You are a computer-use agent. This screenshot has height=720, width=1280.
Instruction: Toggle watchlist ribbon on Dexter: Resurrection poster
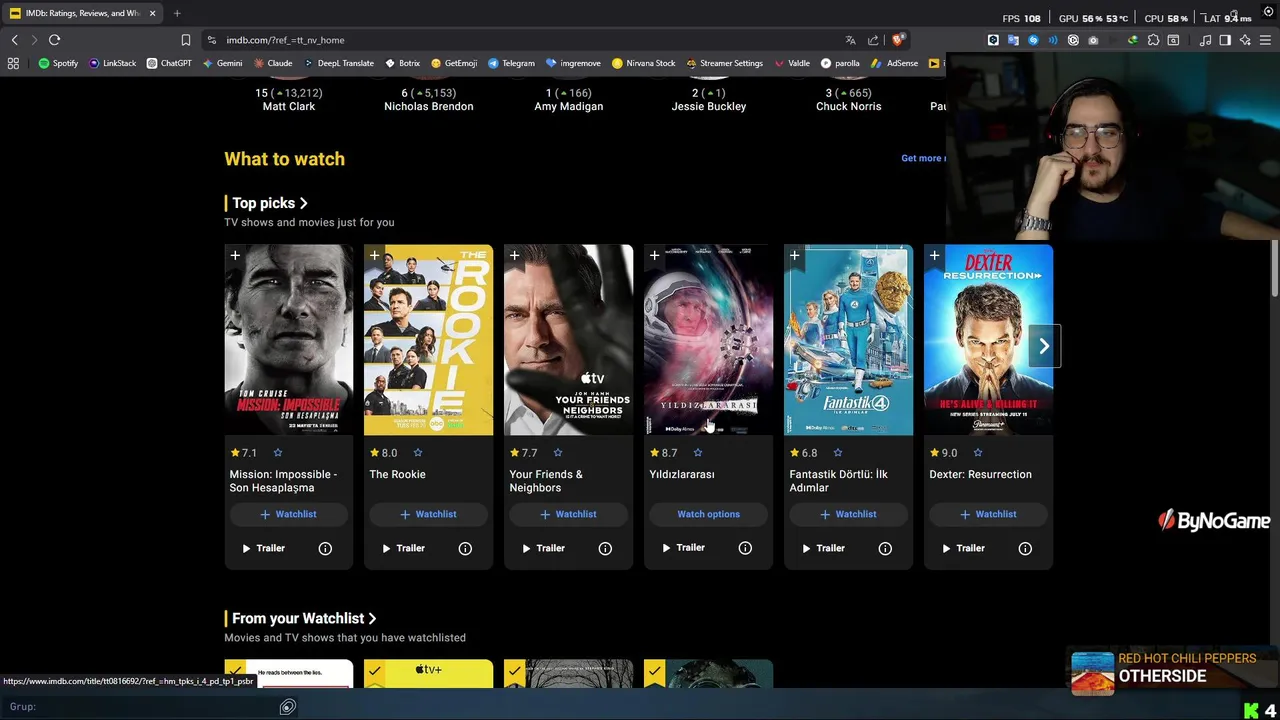pyautogui.click(x=935, y=256)
